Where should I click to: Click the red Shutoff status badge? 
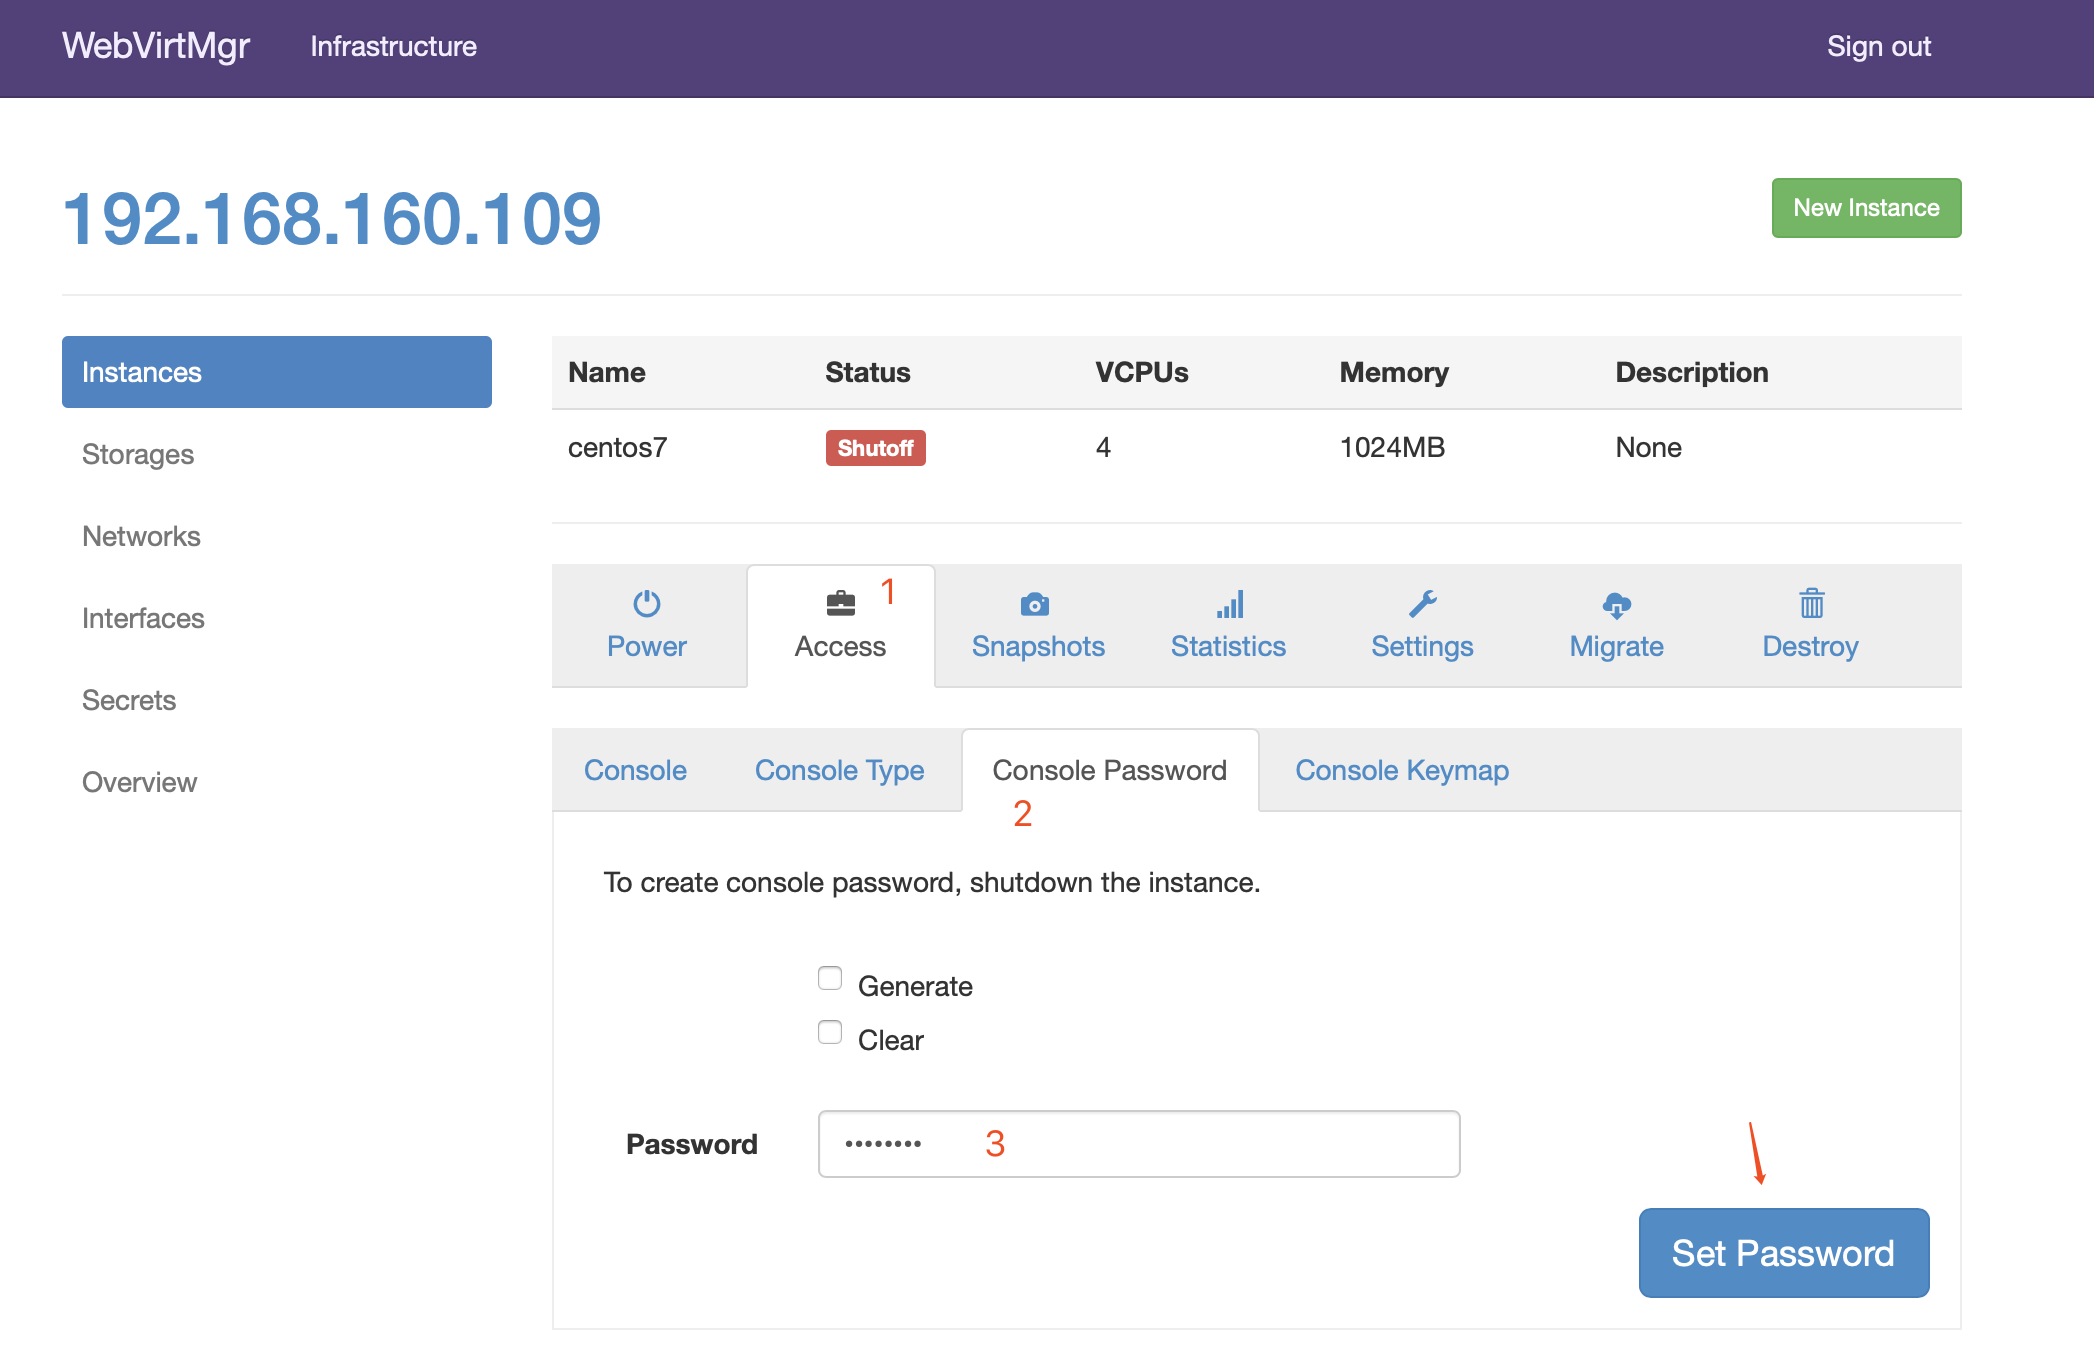point(875,448)
